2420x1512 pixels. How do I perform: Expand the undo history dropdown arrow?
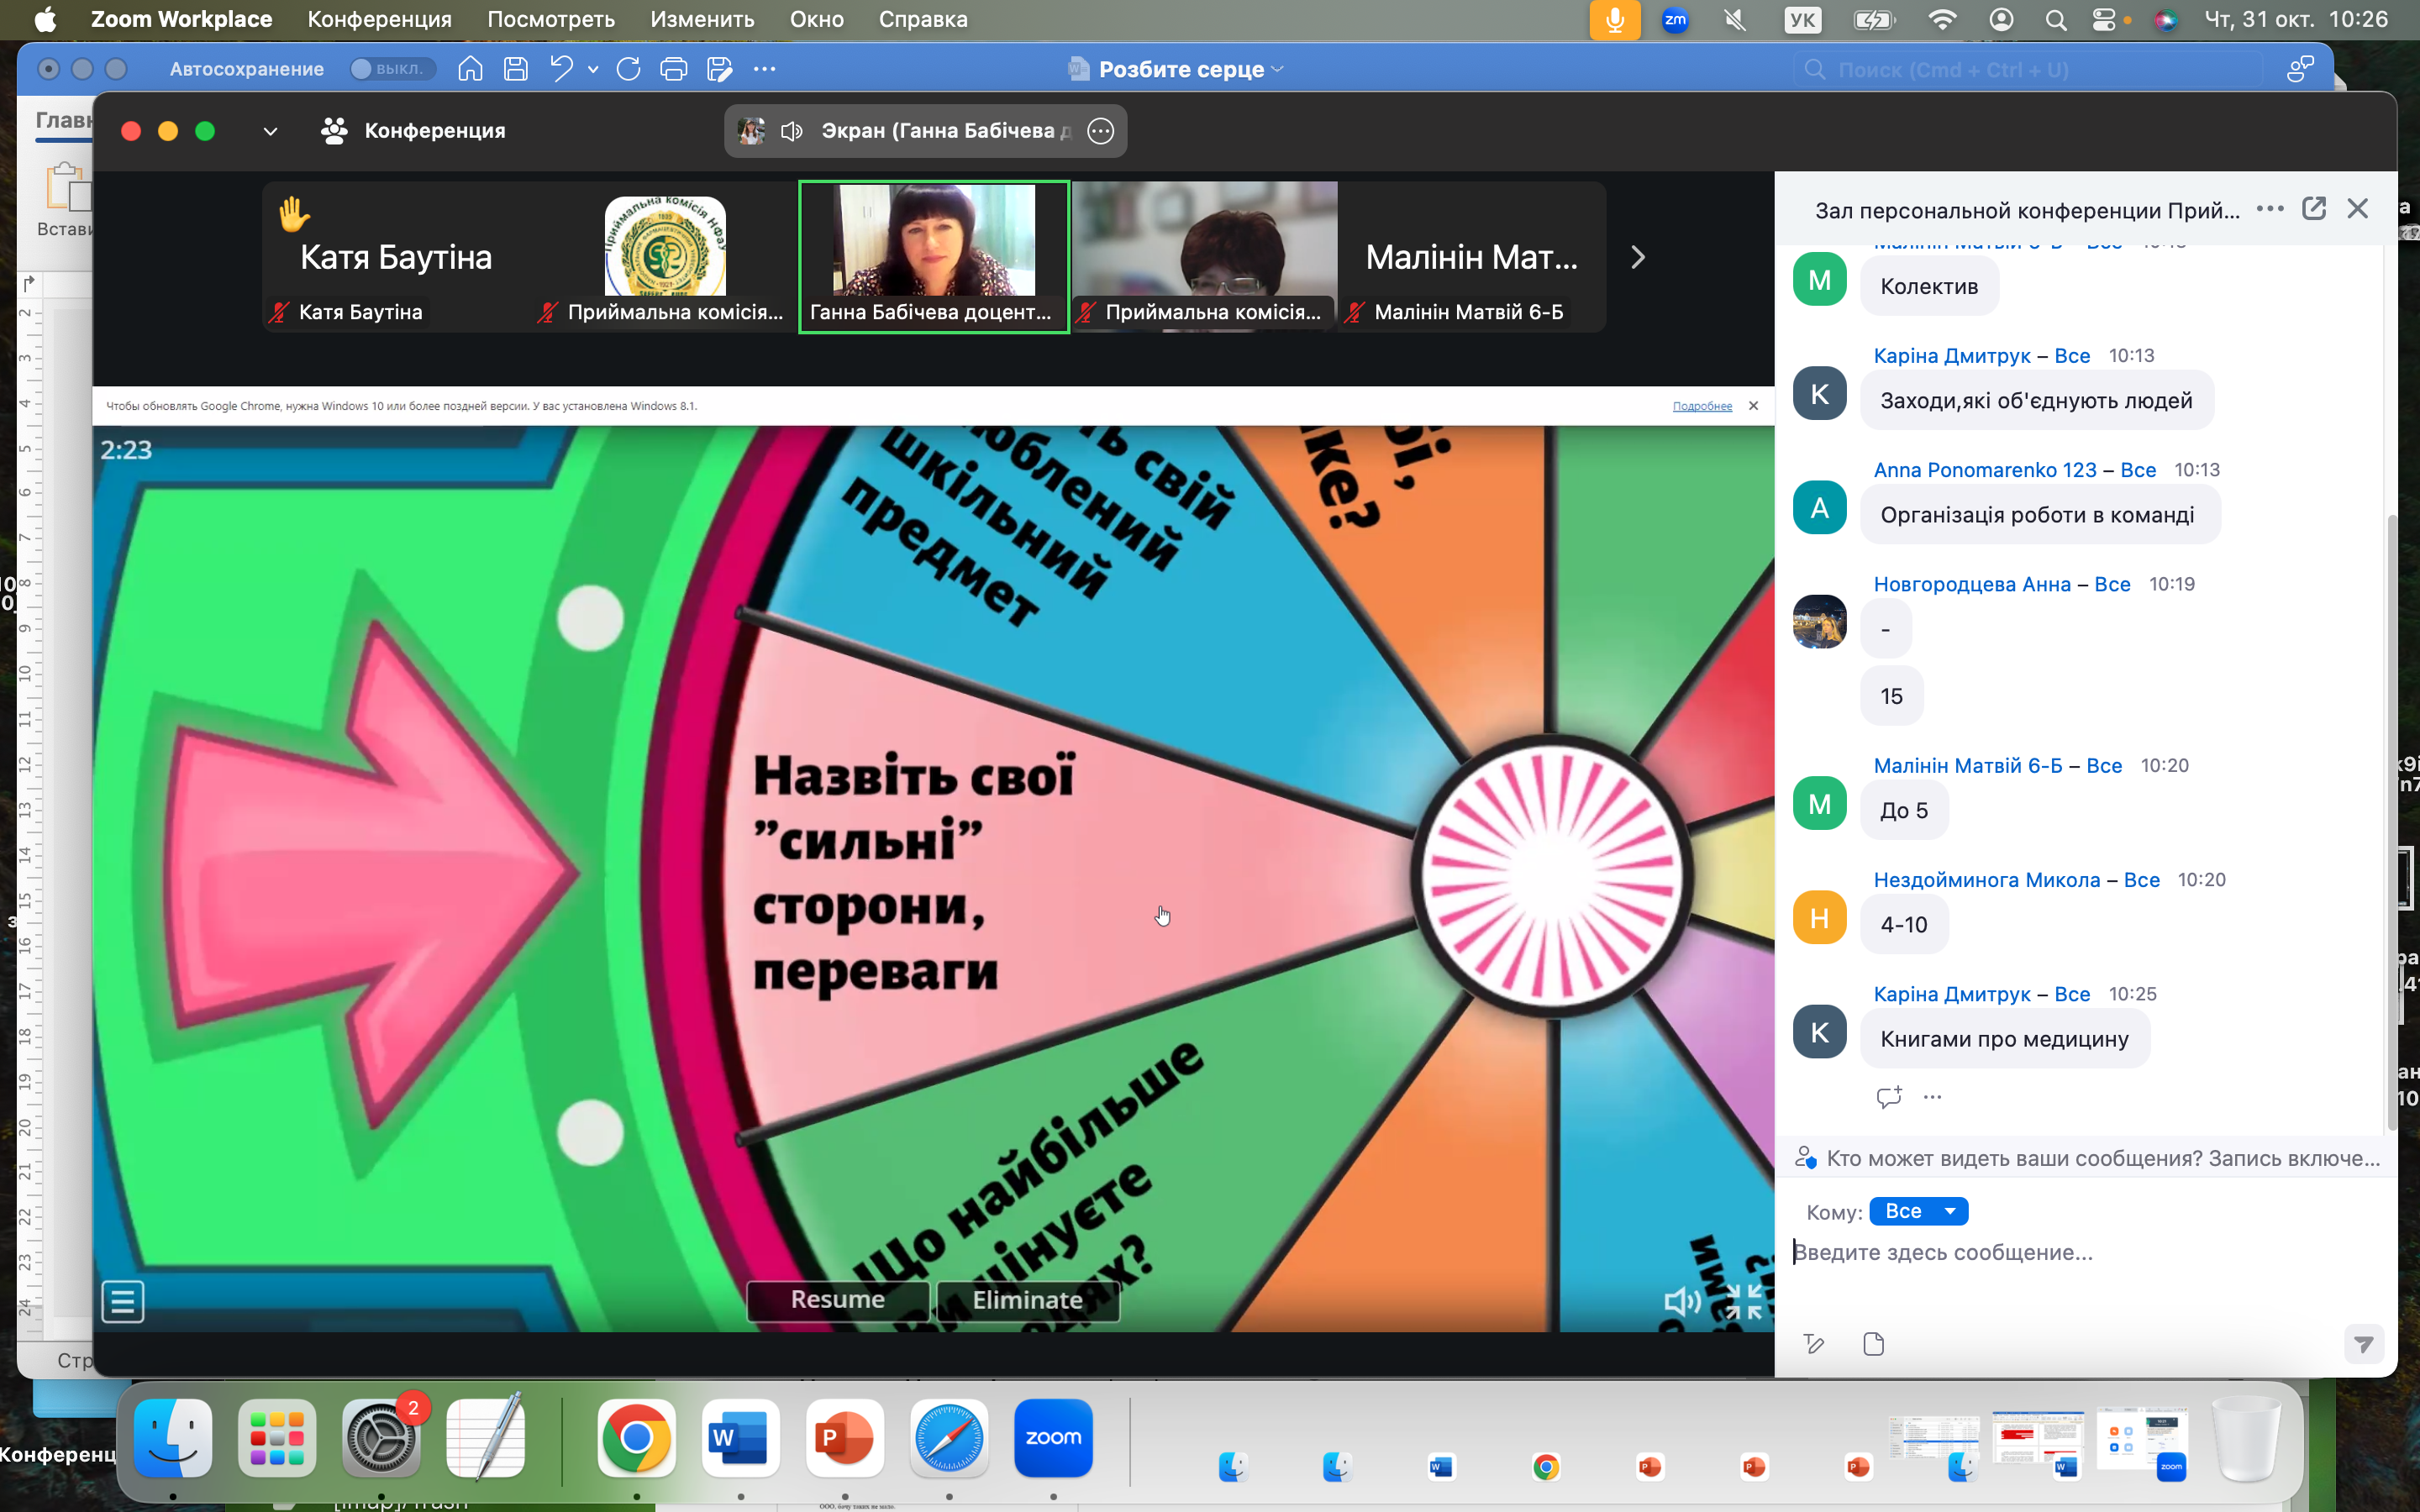click(593, 70)
